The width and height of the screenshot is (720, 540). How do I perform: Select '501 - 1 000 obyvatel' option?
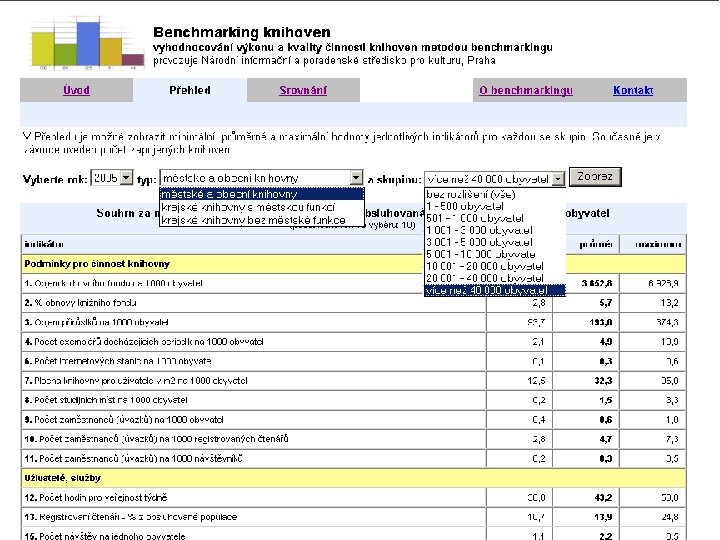pyautogui.click(x=495, y=218)
